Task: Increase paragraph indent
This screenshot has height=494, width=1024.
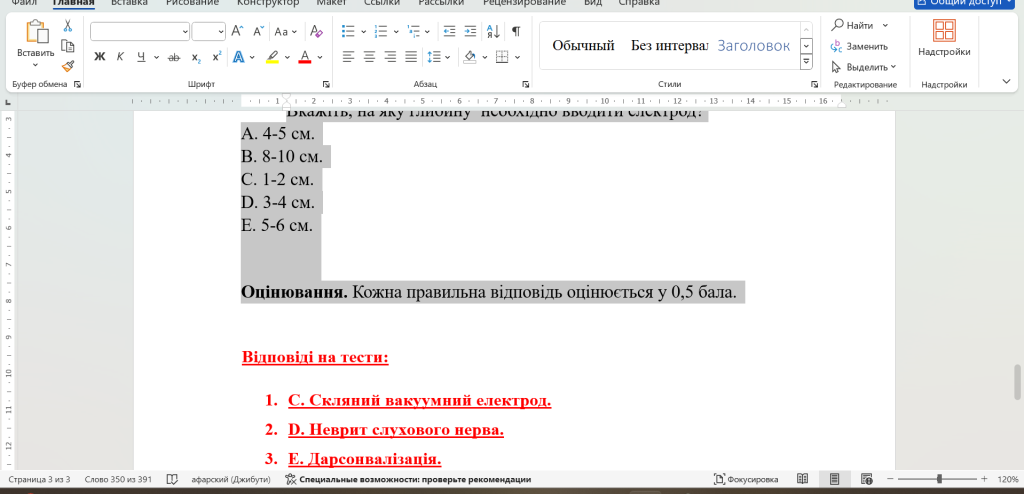Action: click(470, 31)
